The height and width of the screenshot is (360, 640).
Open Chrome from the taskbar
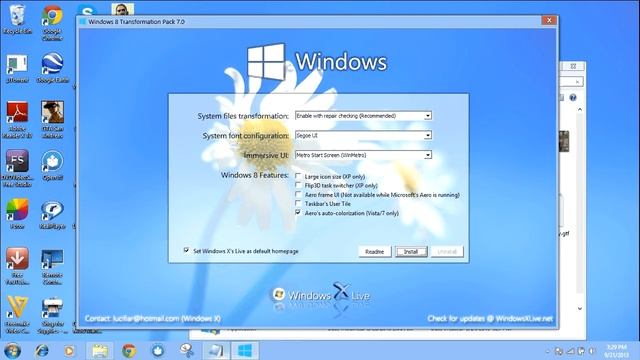coord(129,351)
